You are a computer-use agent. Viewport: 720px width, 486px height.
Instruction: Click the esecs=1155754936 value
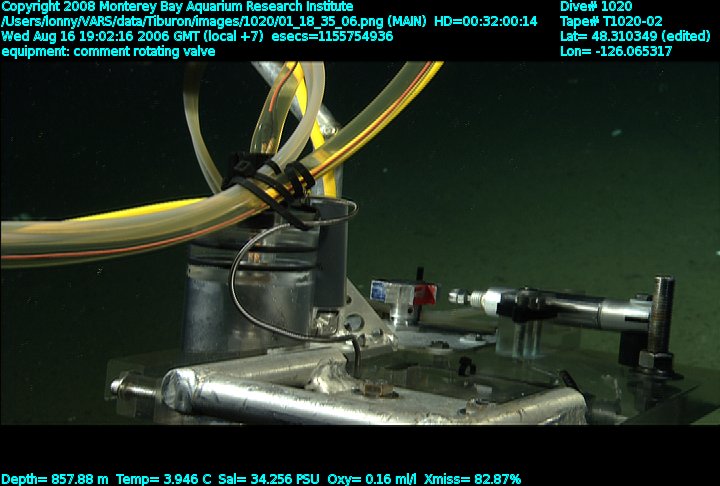point(332,37)
